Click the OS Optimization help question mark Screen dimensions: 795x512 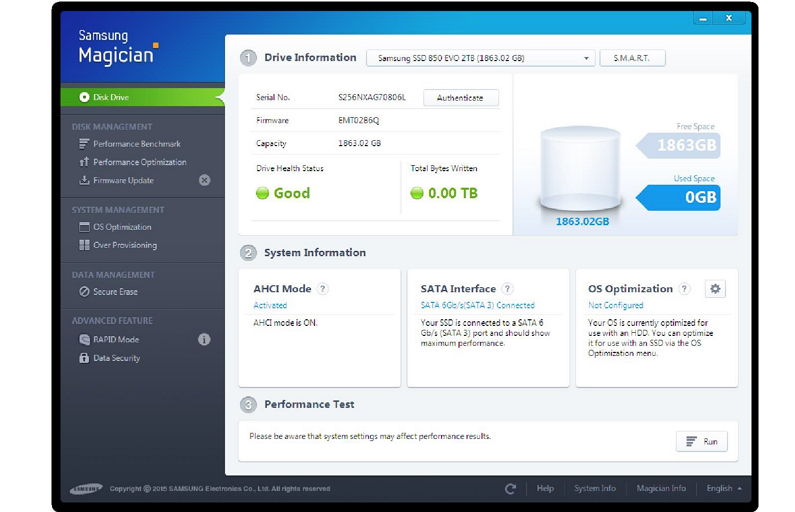click(x=684, y=289)
